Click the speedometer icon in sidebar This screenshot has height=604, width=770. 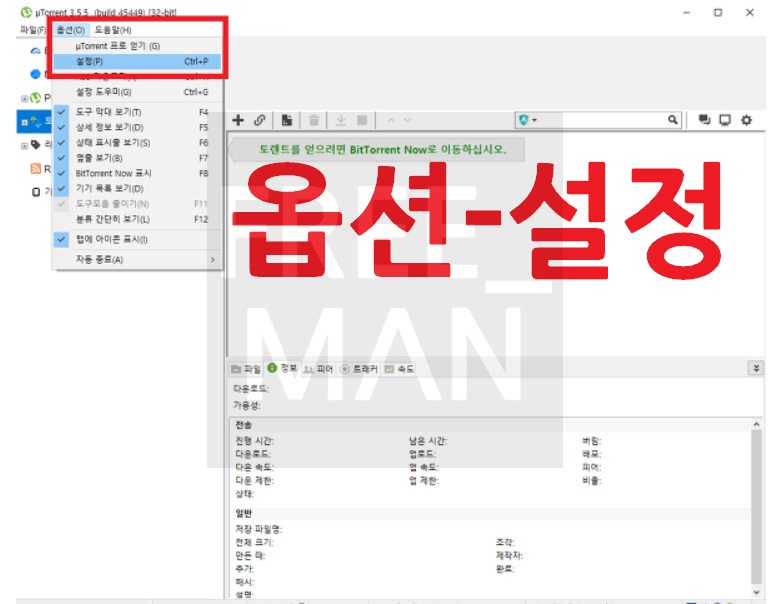coord(35,51)
